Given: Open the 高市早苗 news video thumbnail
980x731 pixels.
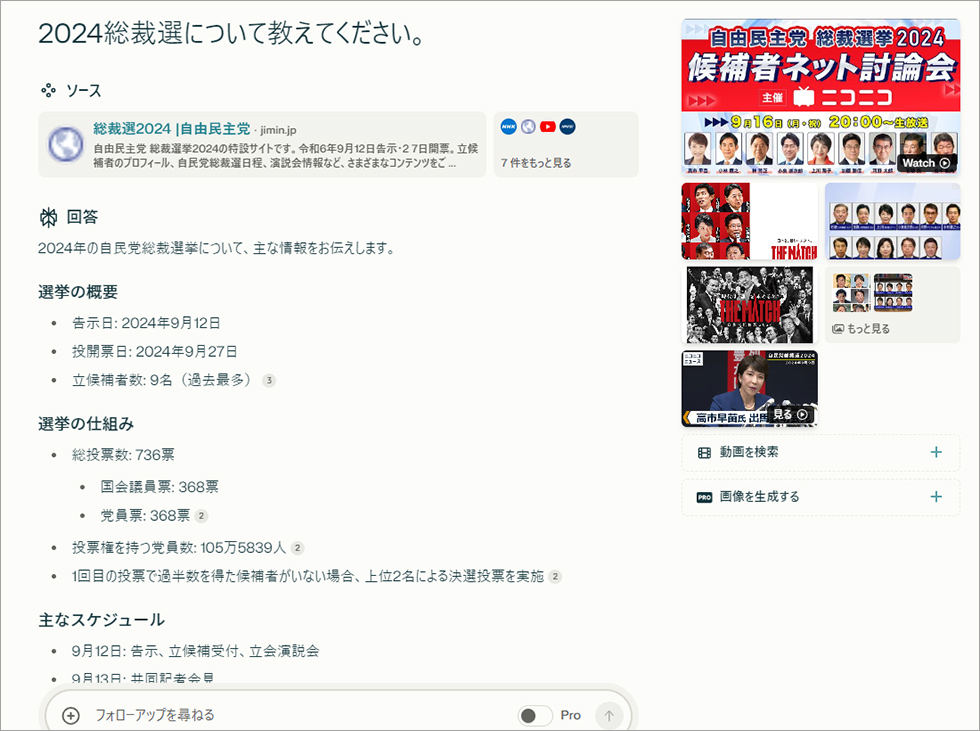Looking at the screenshot, I should pyautogui.click(x=749, y=389).
